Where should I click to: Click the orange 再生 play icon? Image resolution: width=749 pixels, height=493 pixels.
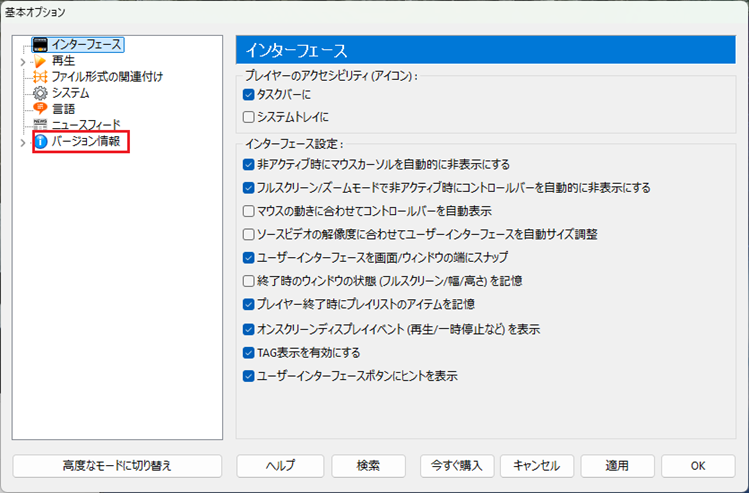click(40, 61)
